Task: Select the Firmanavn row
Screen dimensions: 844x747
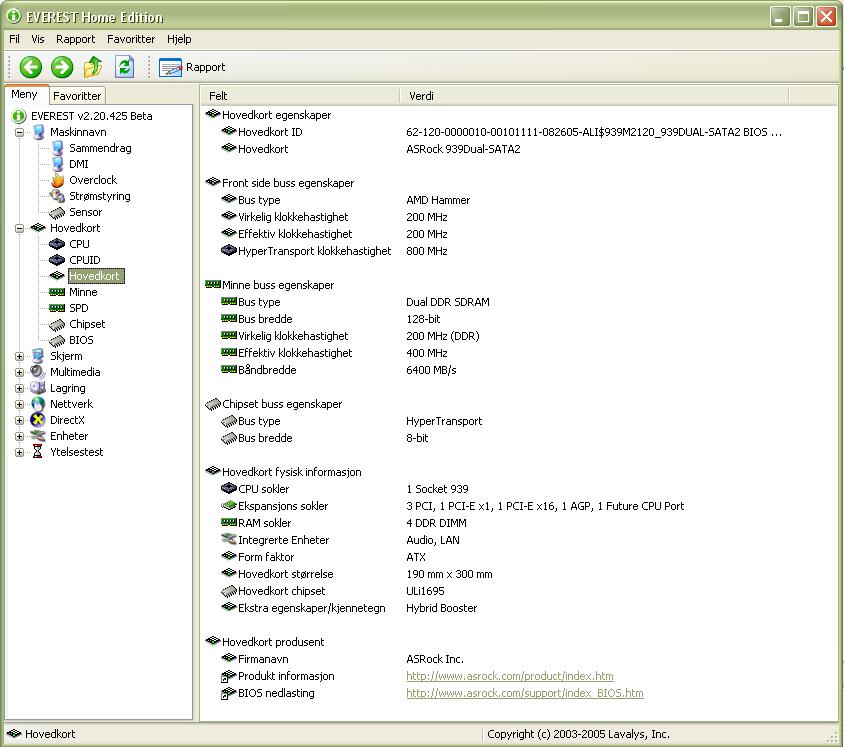Action: click(342, 659)
